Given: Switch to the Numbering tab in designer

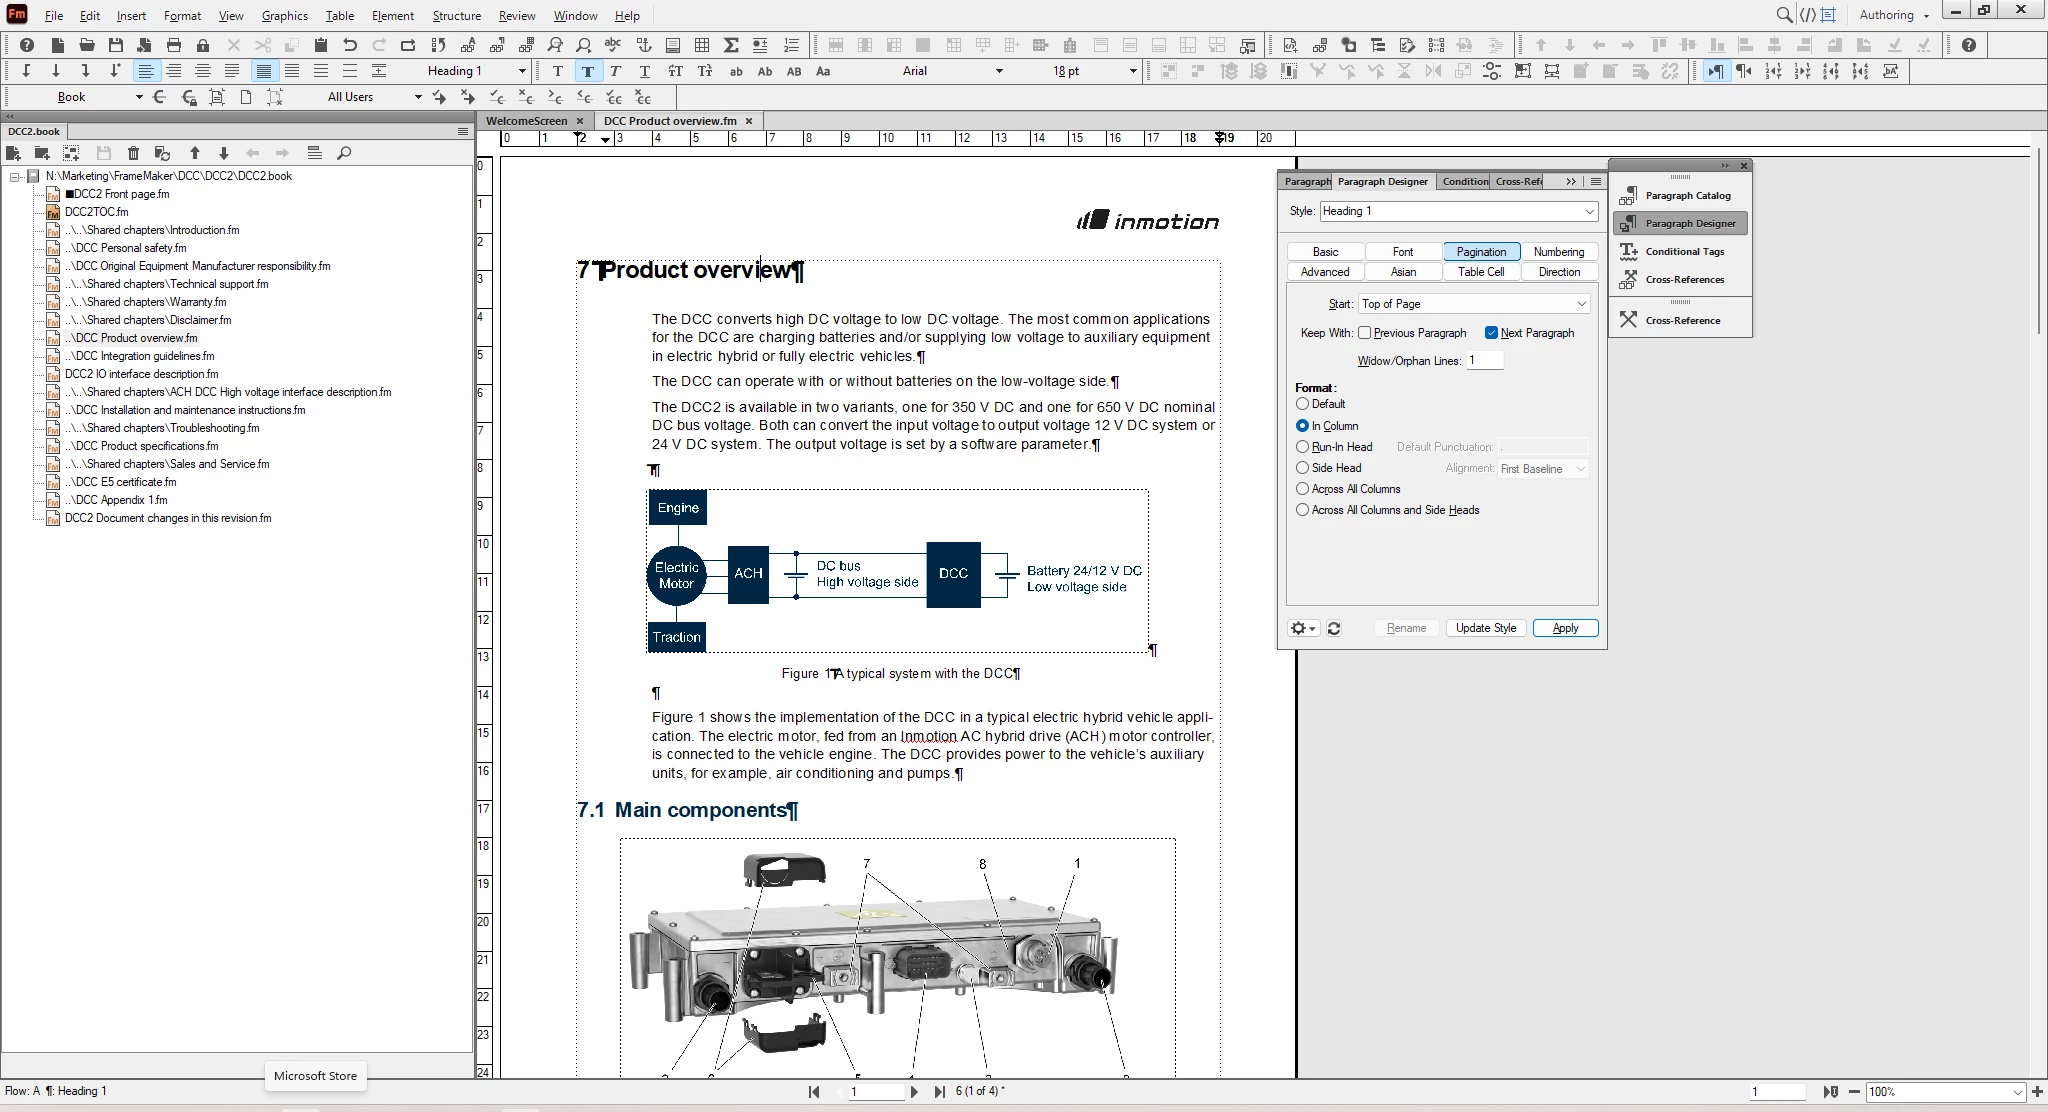Looking at the screenshot, I should pos(1558,252).
